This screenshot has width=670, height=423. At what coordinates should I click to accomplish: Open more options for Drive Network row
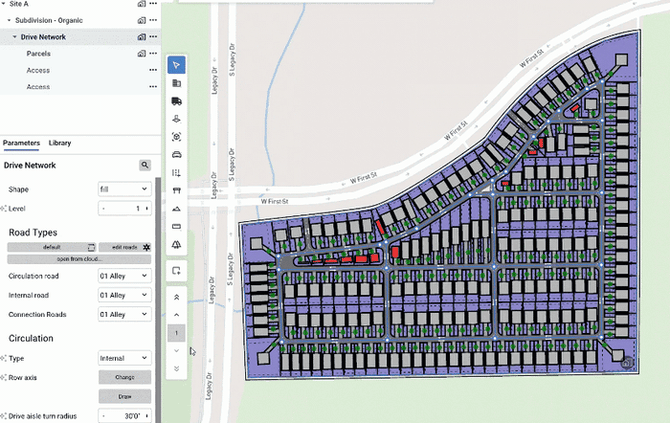(x=153, y=37)
